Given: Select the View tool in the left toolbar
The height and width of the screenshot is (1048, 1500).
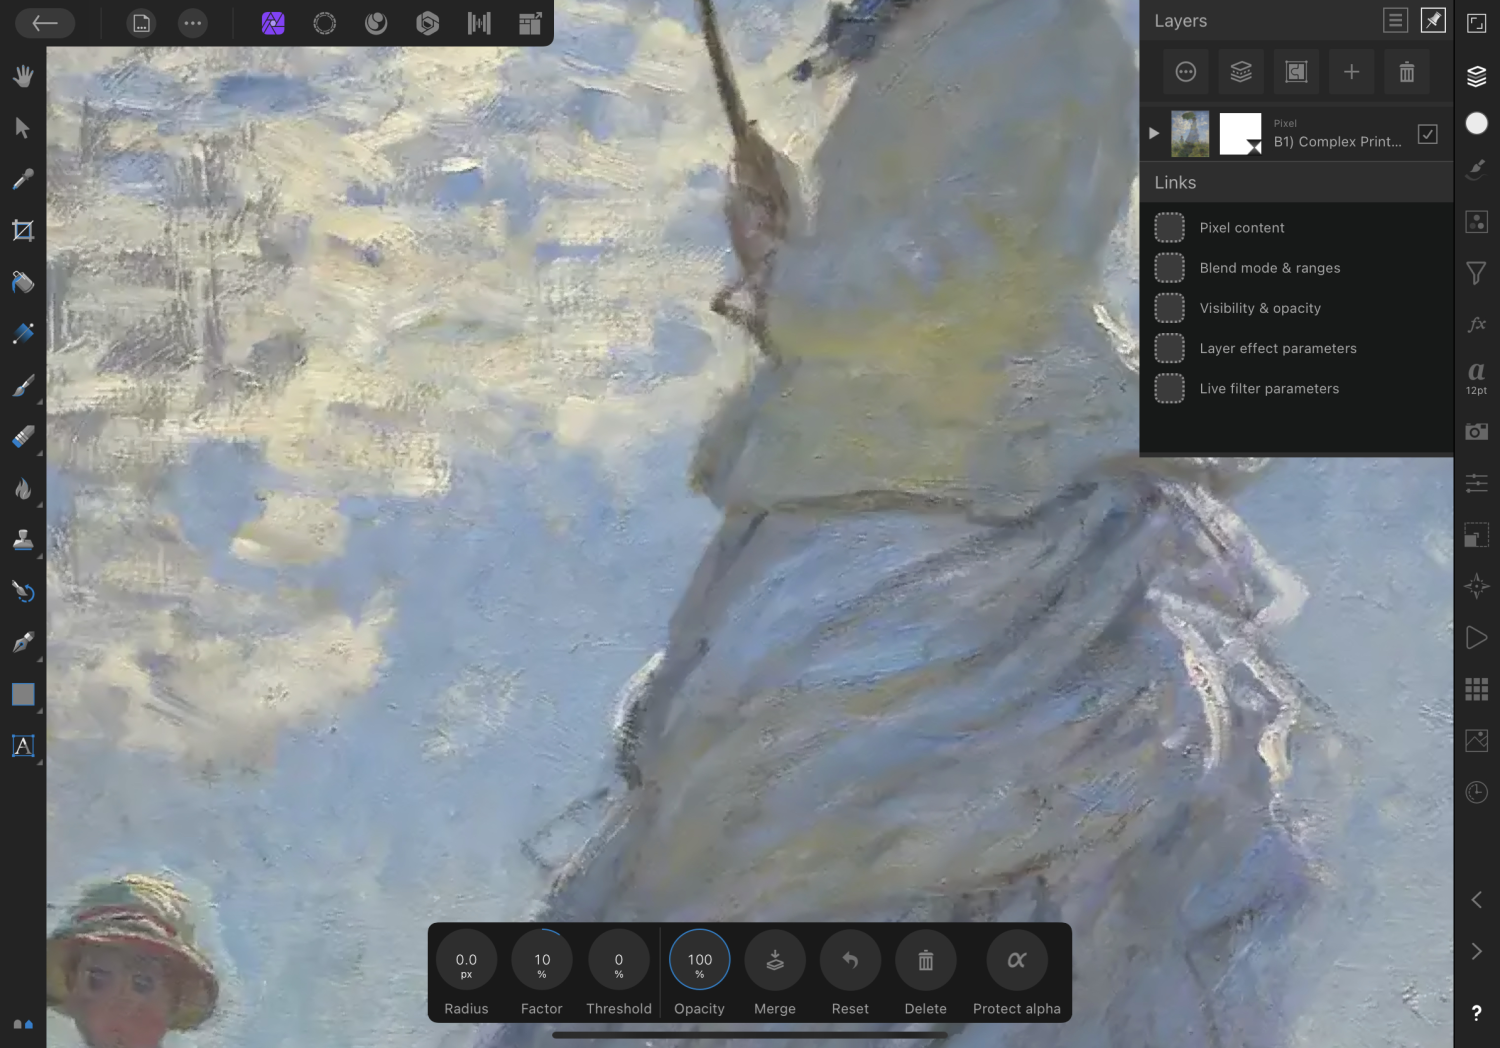Looking at the screenshot, I should click(x=23, y=75).
